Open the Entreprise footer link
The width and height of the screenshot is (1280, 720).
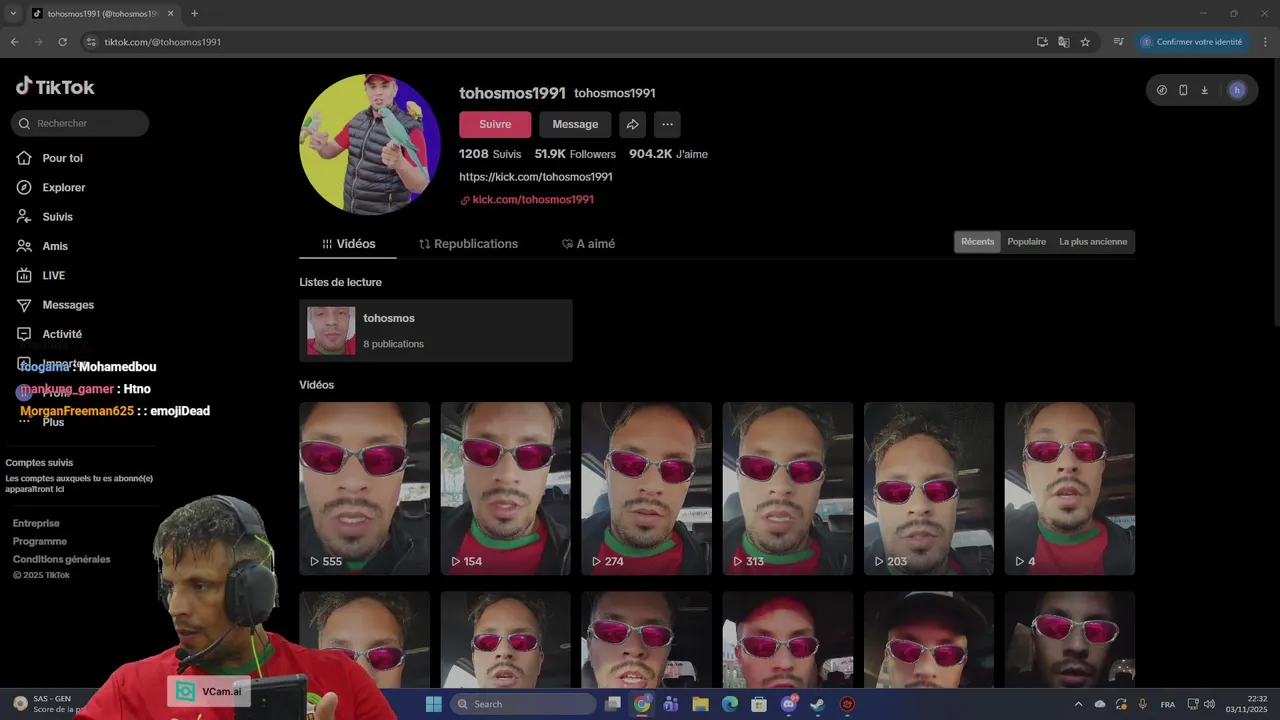coord(36,523)
